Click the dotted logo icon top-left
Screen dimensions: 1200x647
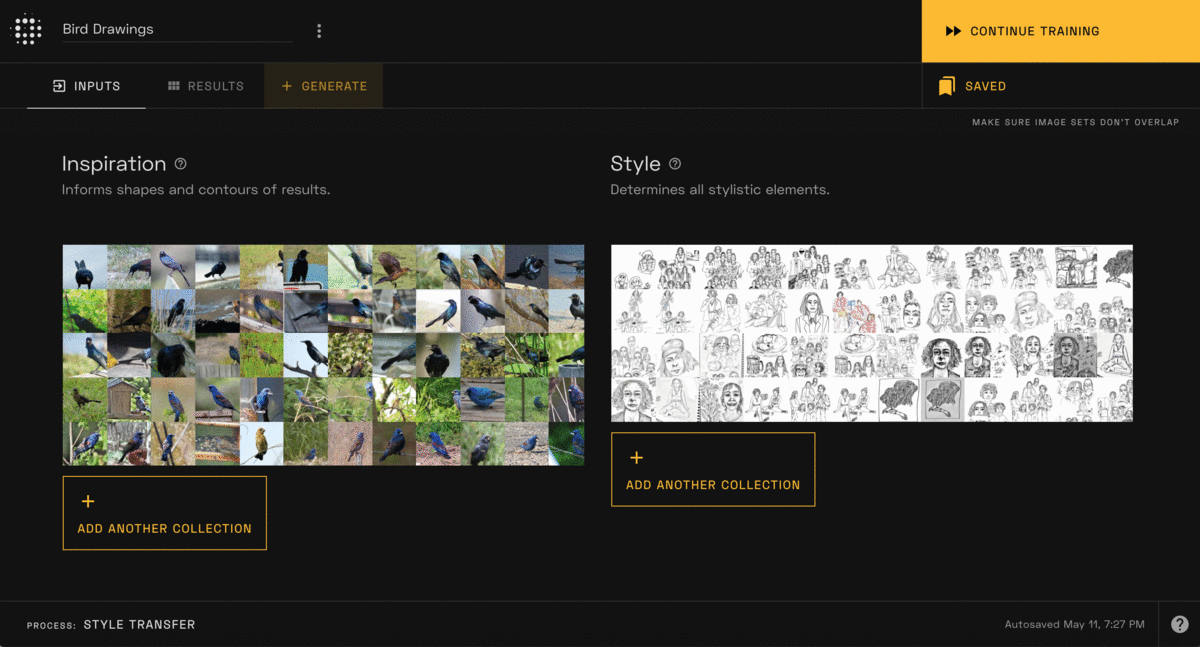[27, 29]
